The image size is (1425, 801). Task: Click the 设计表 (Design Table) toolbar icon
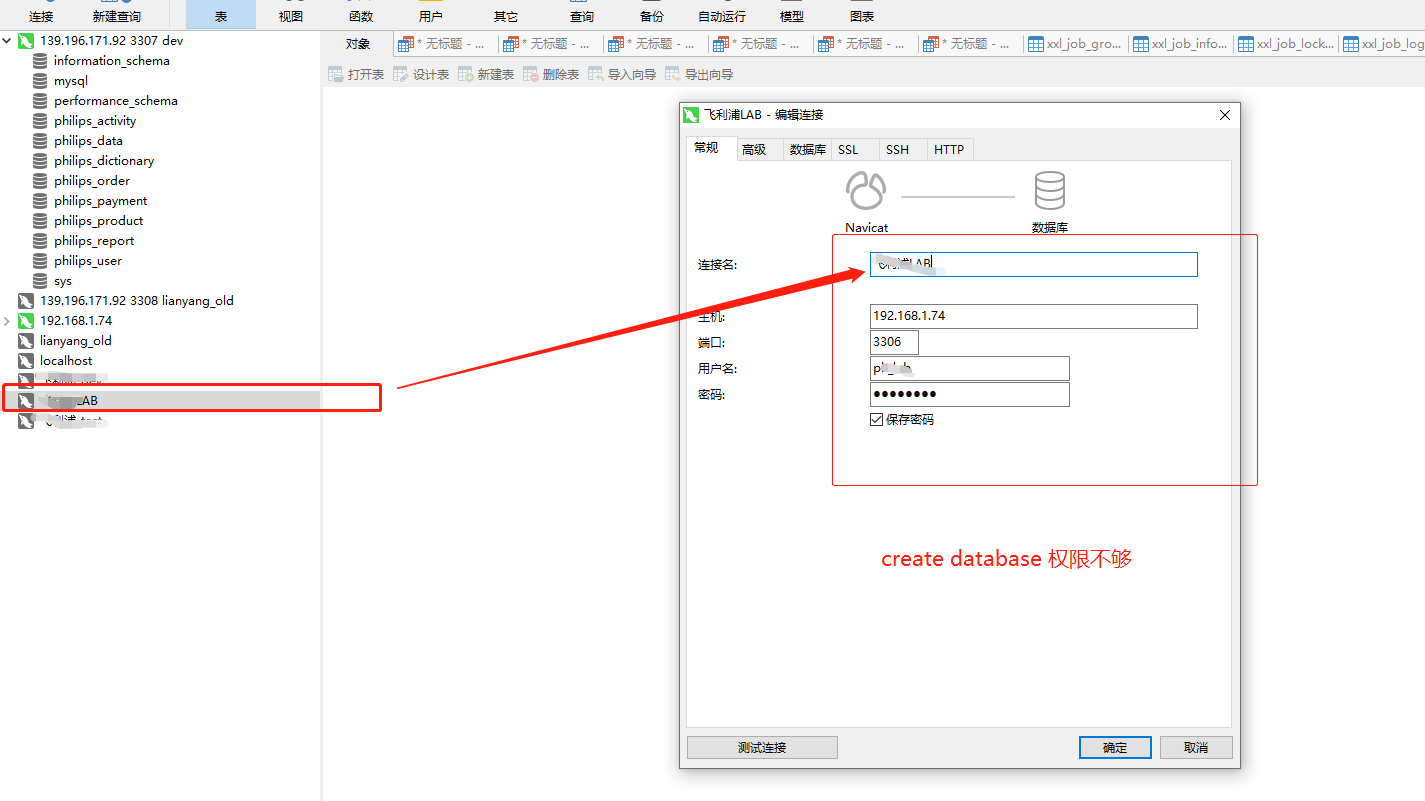[427, 72]
